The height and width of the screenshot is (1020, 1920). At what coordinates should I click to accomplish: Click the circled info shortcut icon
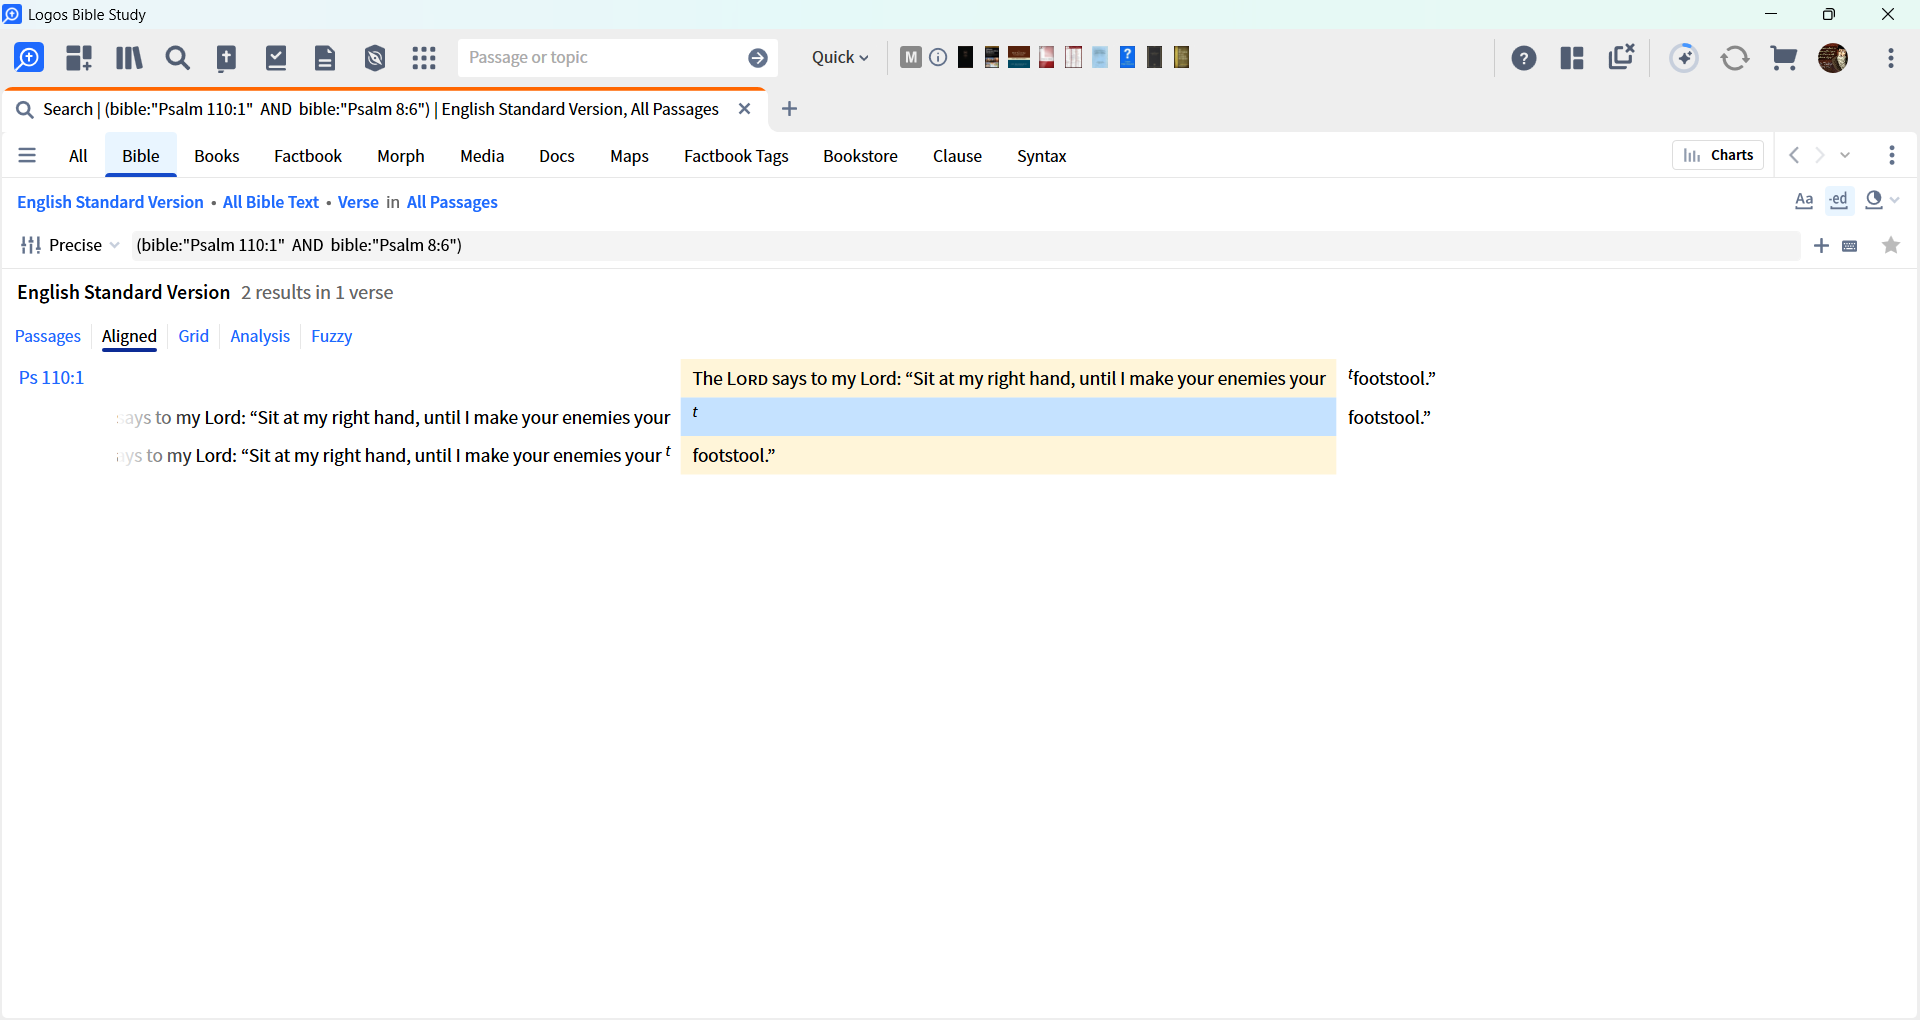click(x=938, y=57)
